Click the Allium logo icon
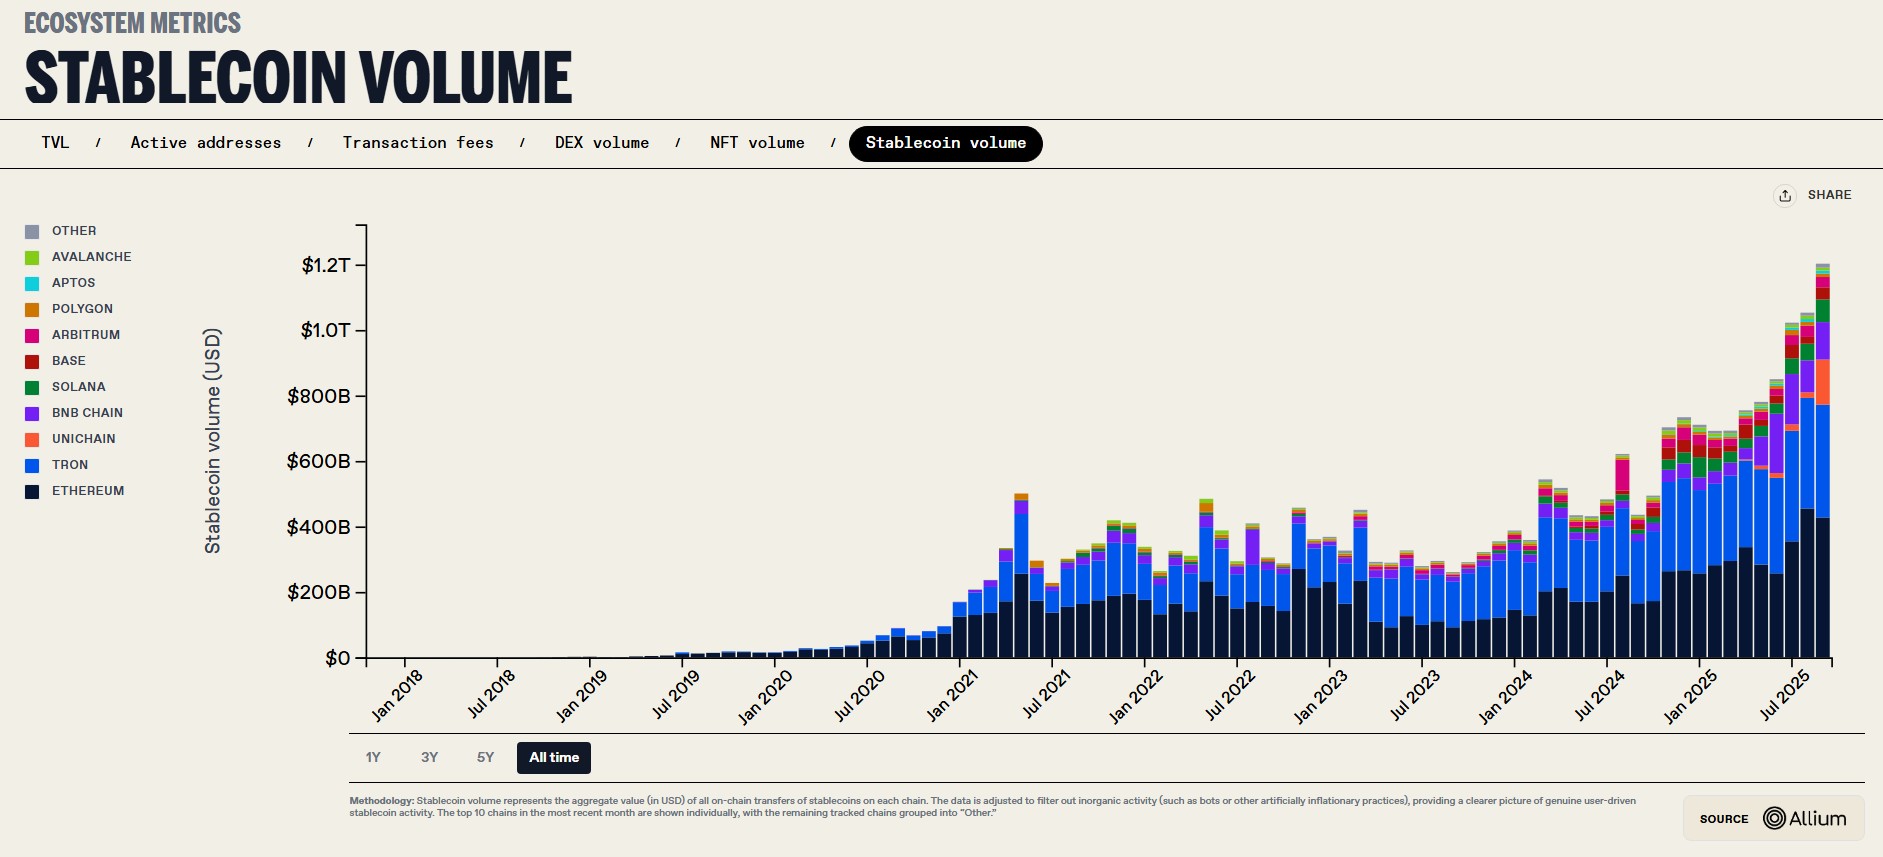This screenshot has height=857, width=1883. (1774, 818)
